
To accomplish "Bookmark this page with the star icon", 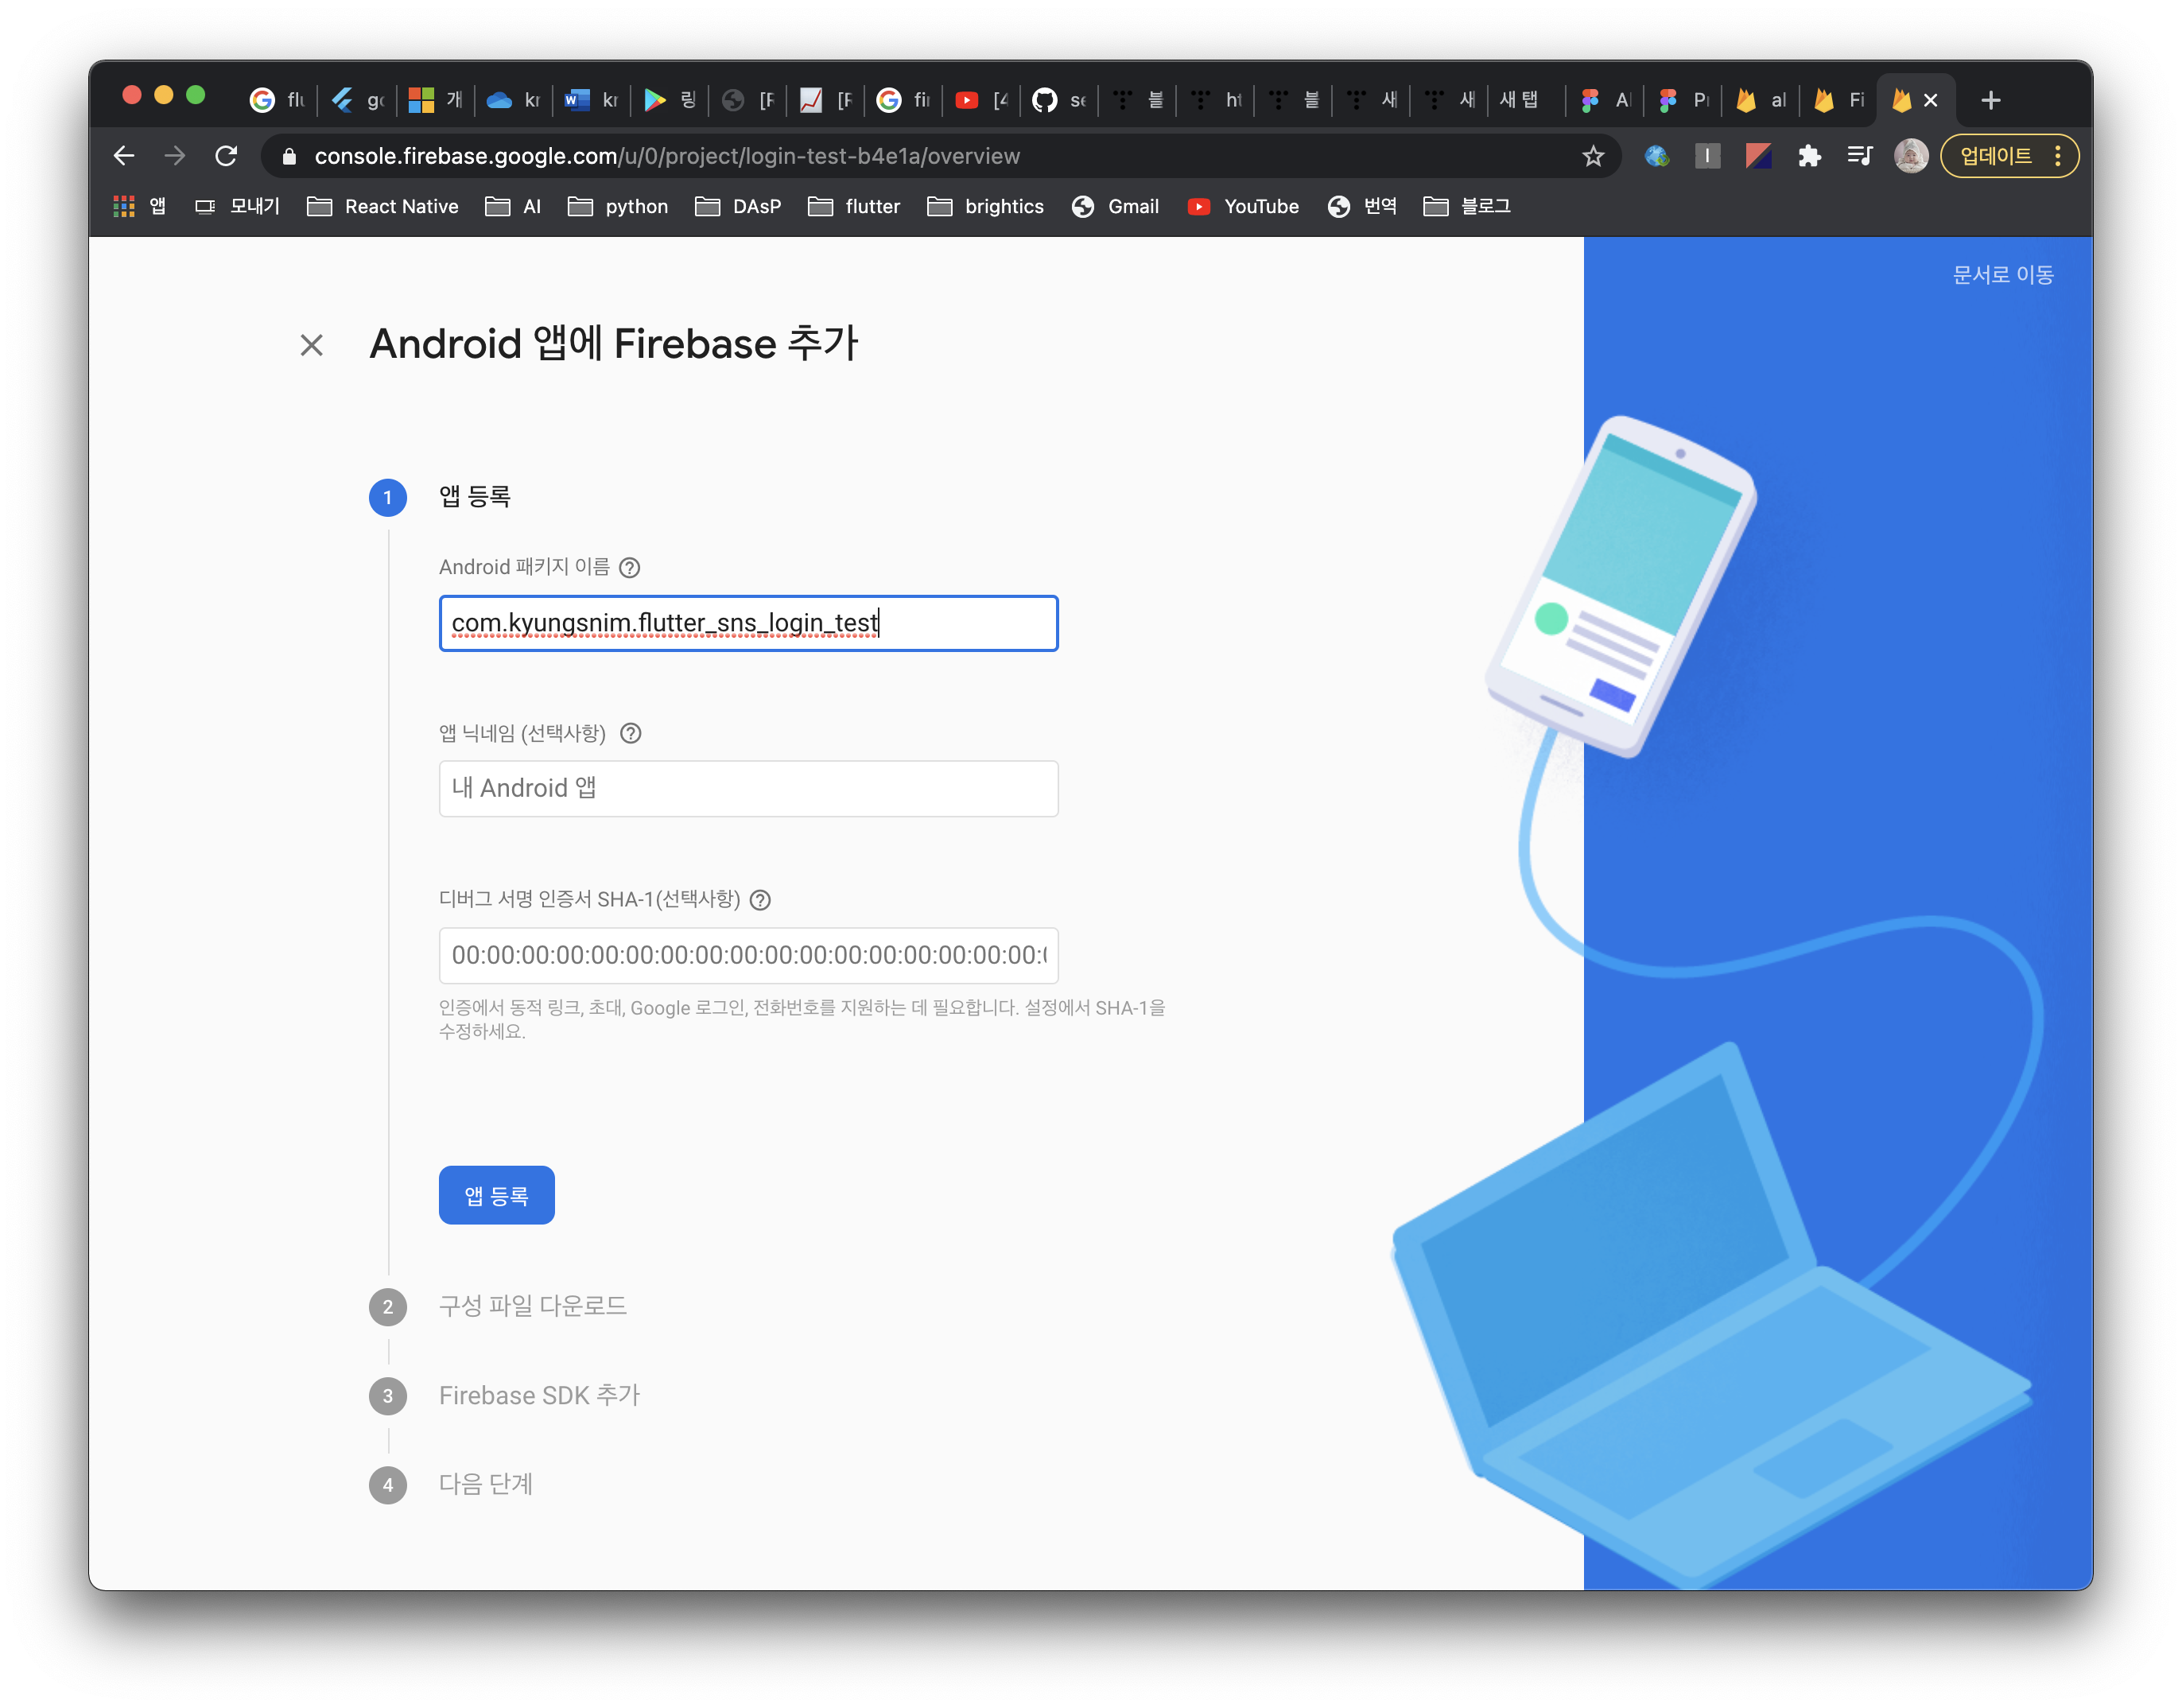I will (1593, 156).
